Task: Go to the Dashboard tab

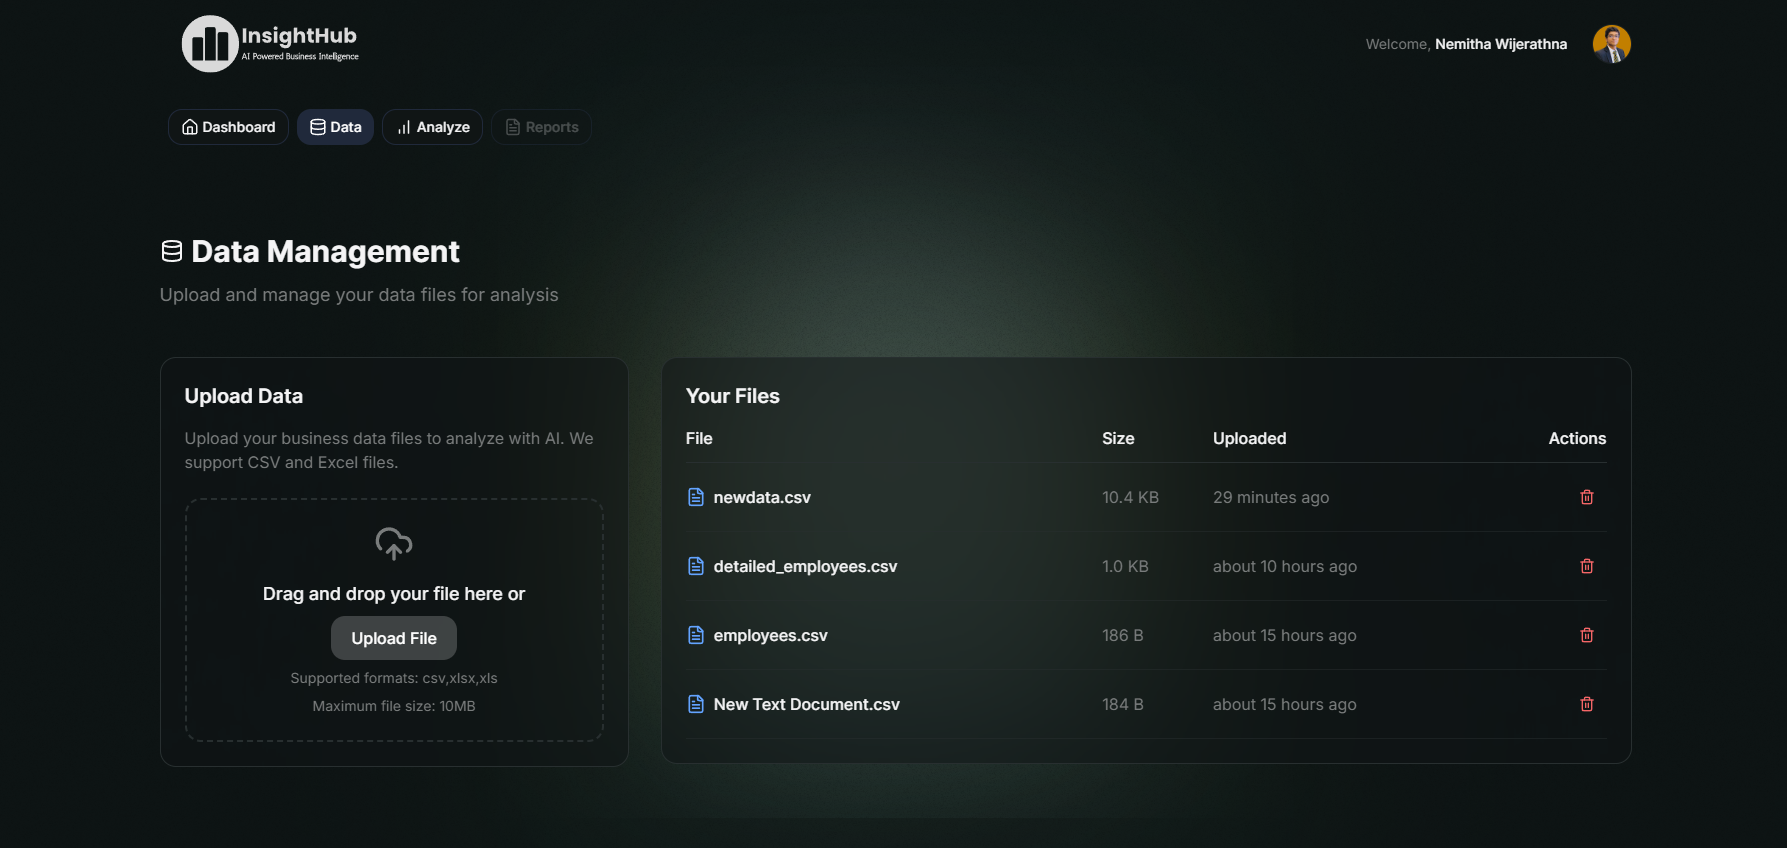Action: pos(228,127)
